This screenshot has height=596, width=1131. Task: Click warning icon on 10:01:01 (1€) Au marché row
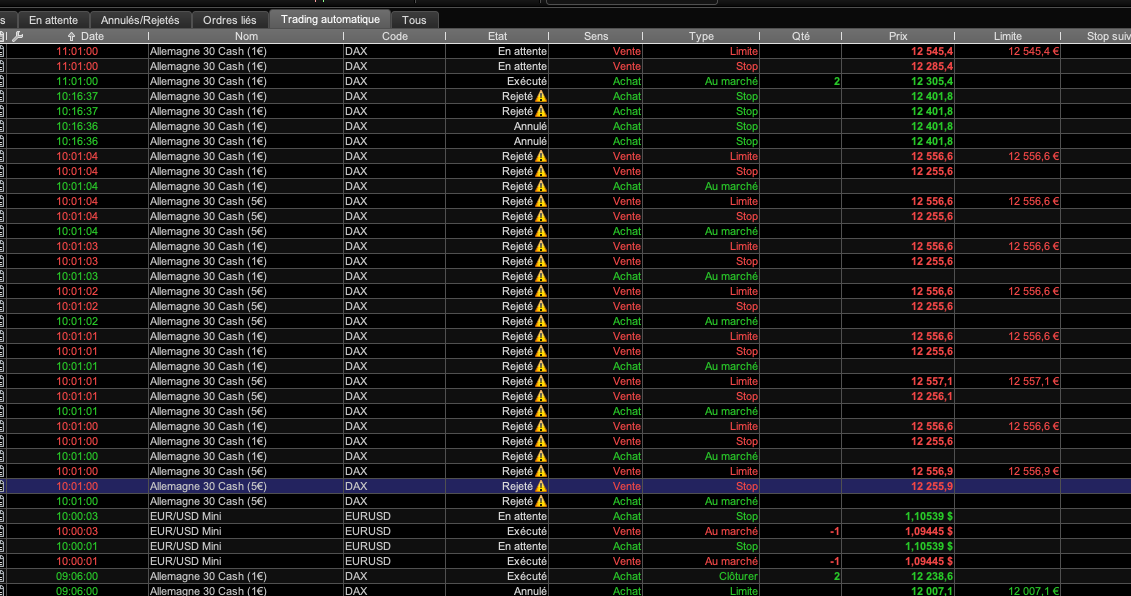tap(541, 366)
